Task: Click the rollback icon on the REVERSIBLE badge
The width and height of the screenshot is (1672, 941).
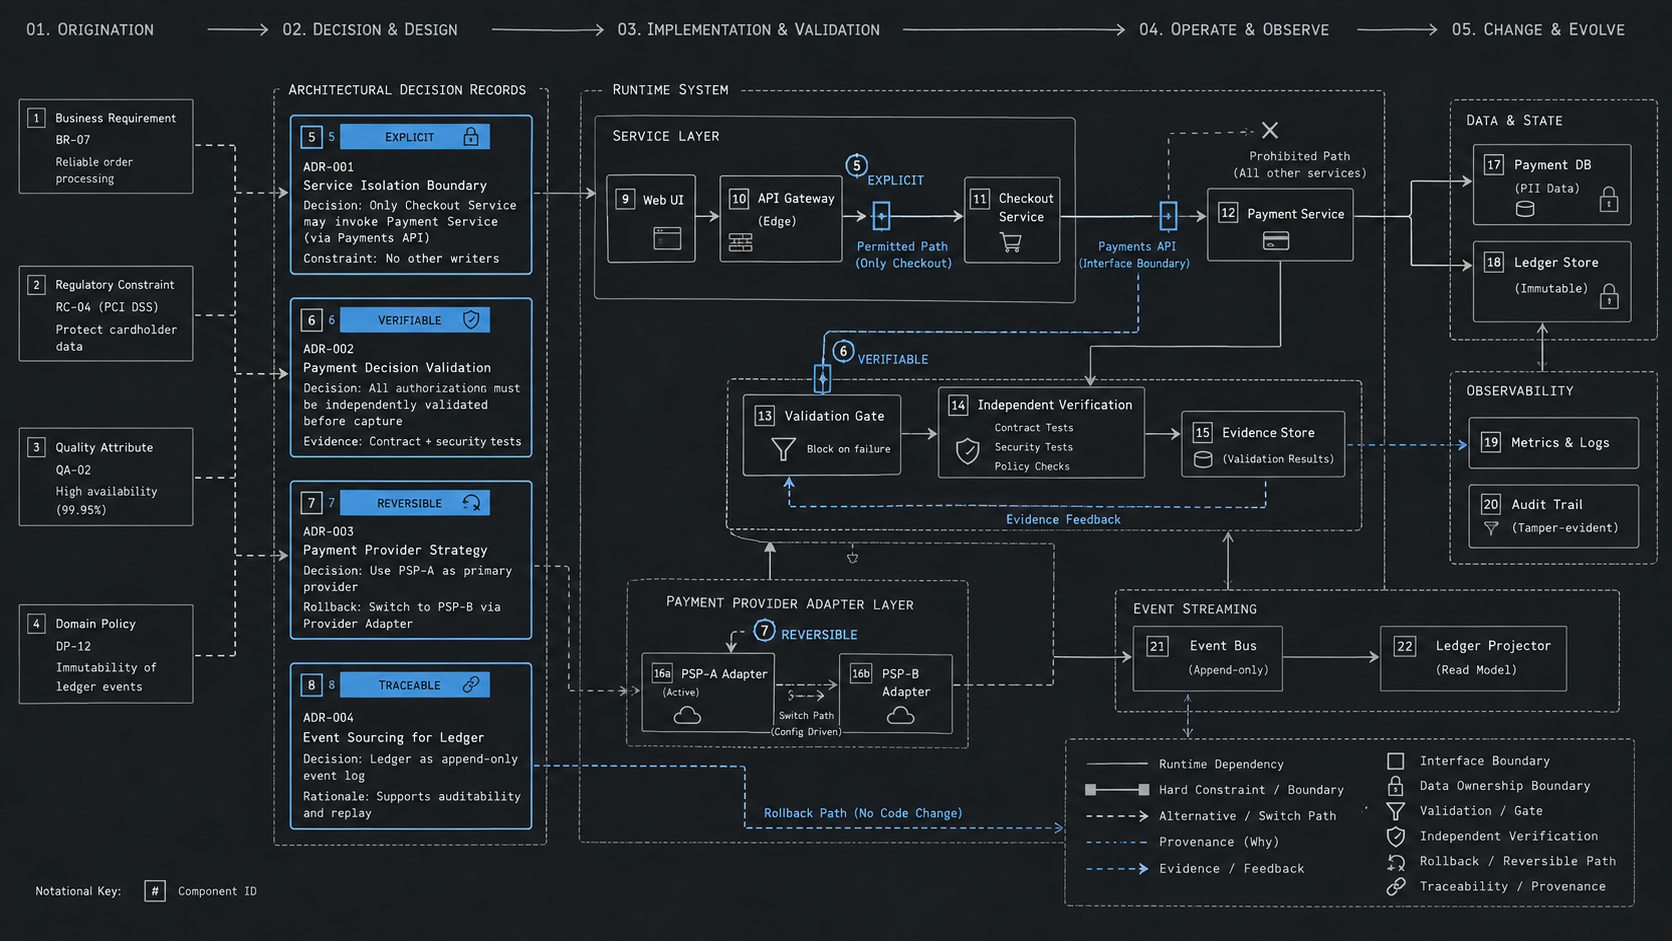Action: coord(471,502)
